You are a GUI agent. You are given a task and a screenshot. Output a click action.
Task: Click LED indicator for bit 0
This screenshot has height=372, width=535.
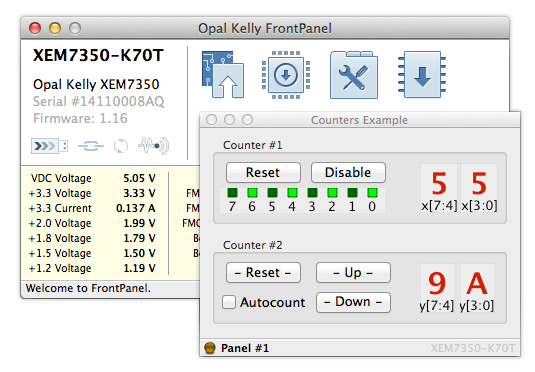click(372, 193)
